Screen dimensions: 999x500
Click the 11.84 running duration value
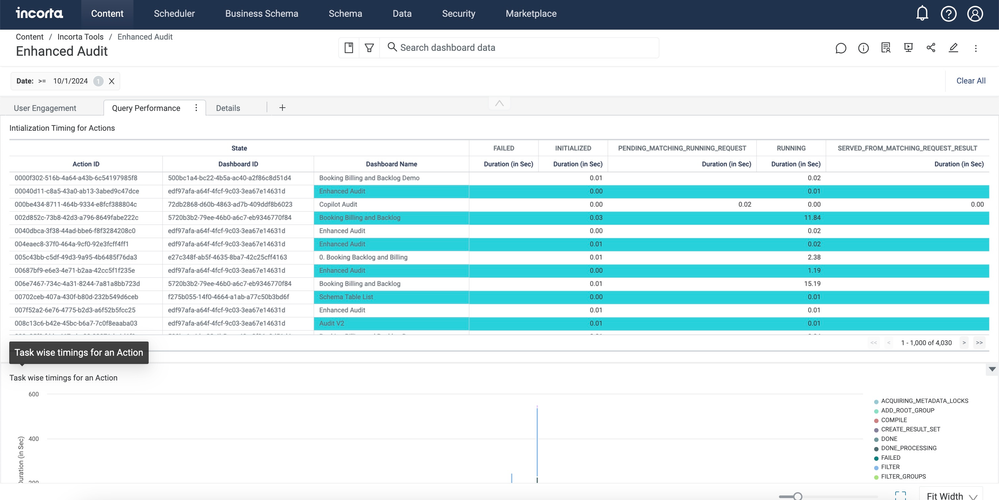click(812, 218)
